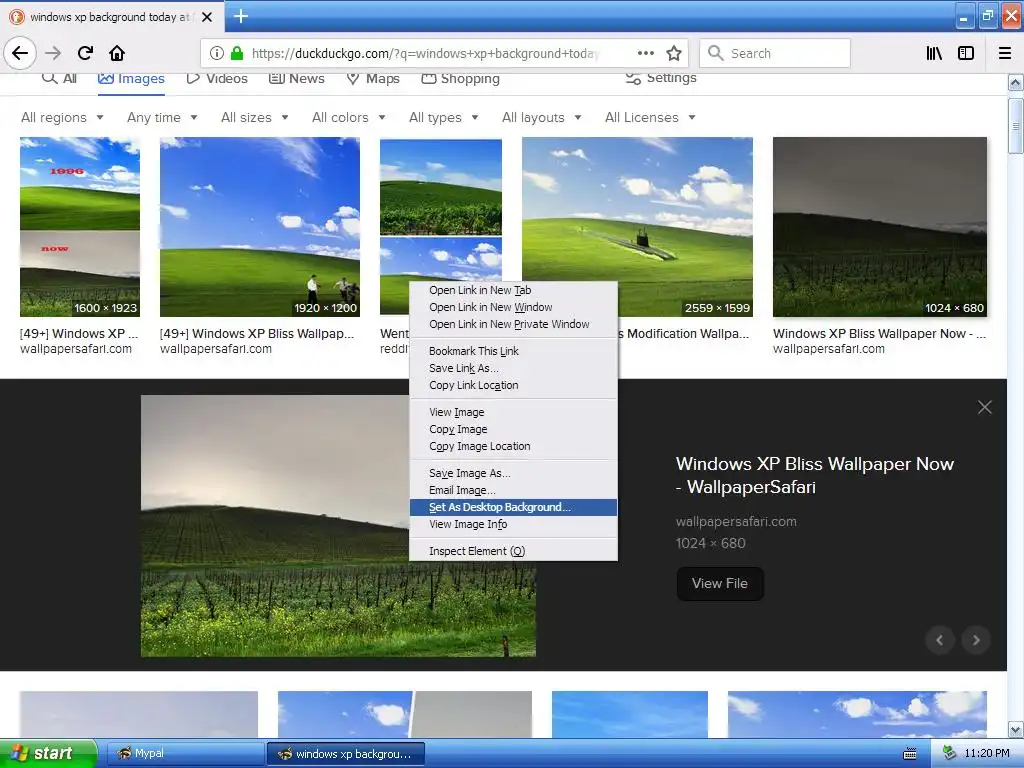The width and height of the screenshot is (1024, 768).
Task: Open Windows XP Bliss Wallpaper Now title link
Action: tap(814, 475)
